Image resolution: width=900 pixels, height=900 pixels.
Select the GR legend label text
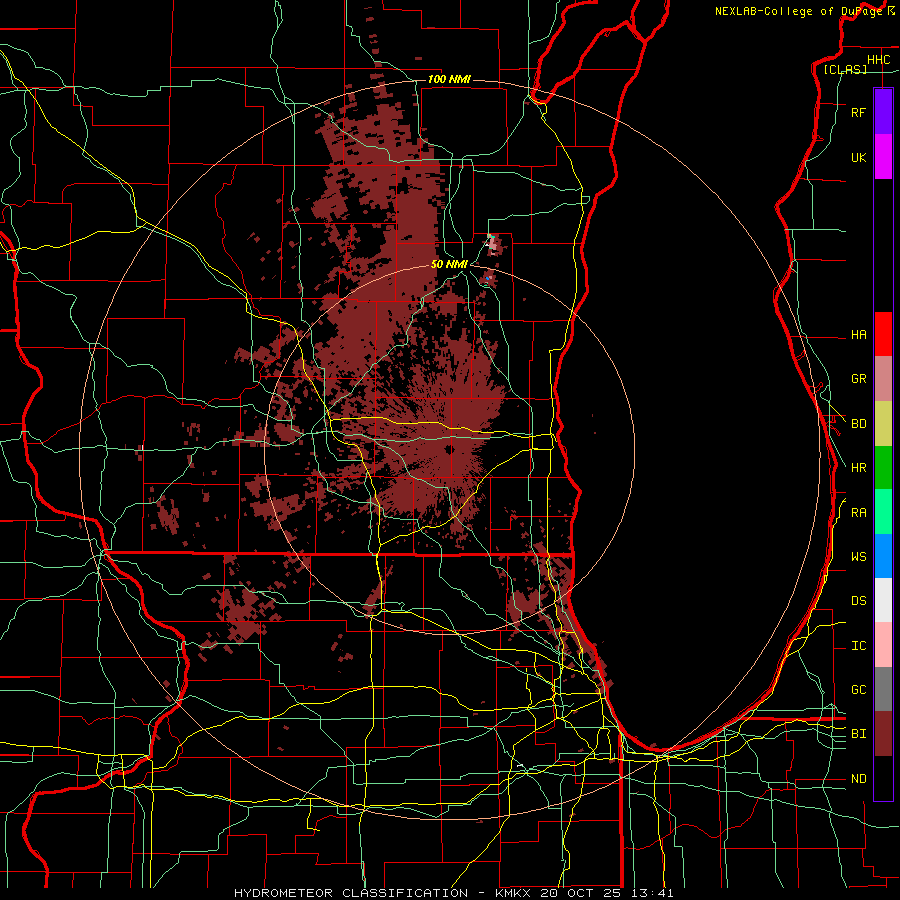point(858,379)
